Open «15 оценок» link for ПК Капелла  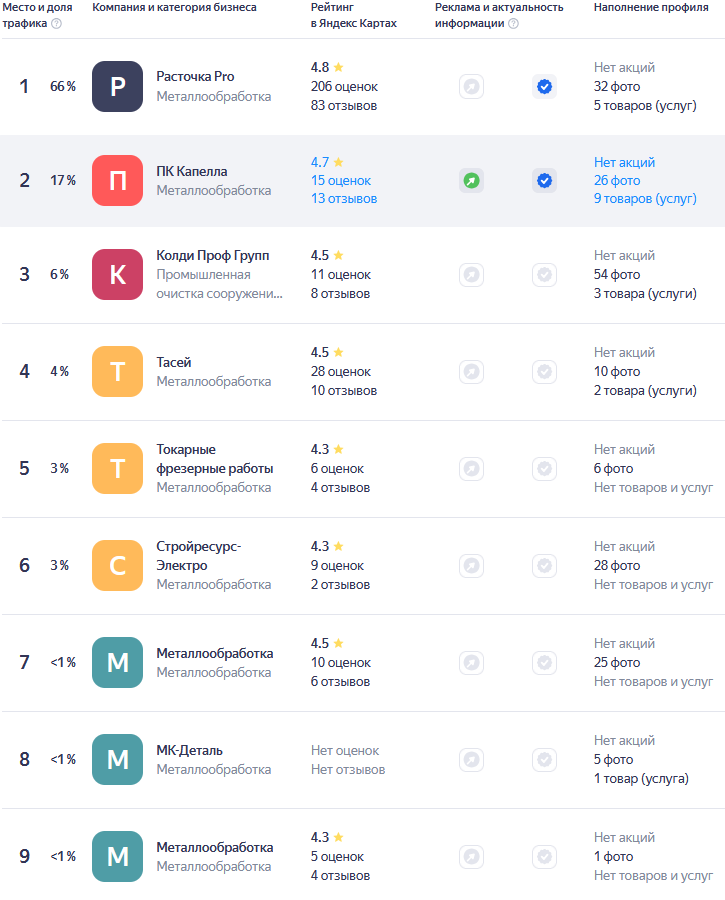(x=340, y=181)
